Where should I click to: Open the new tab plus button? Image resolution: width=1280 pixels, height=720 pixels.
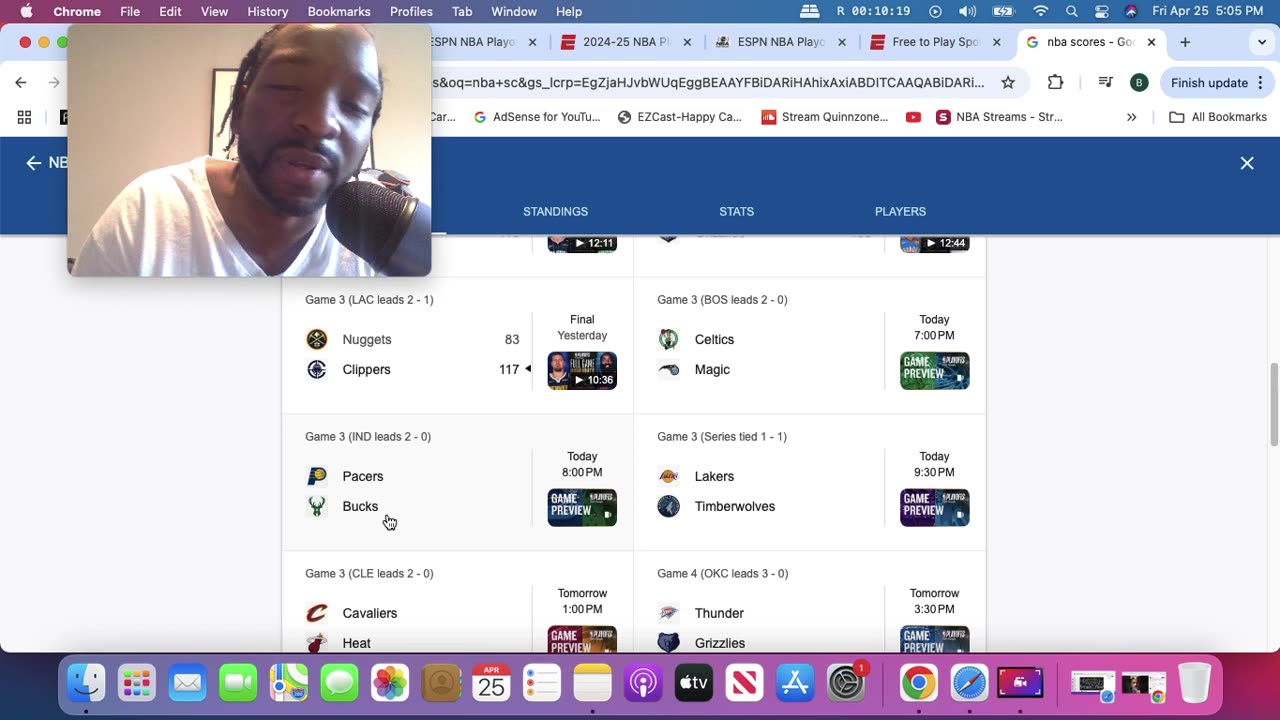coord(1185,42)
